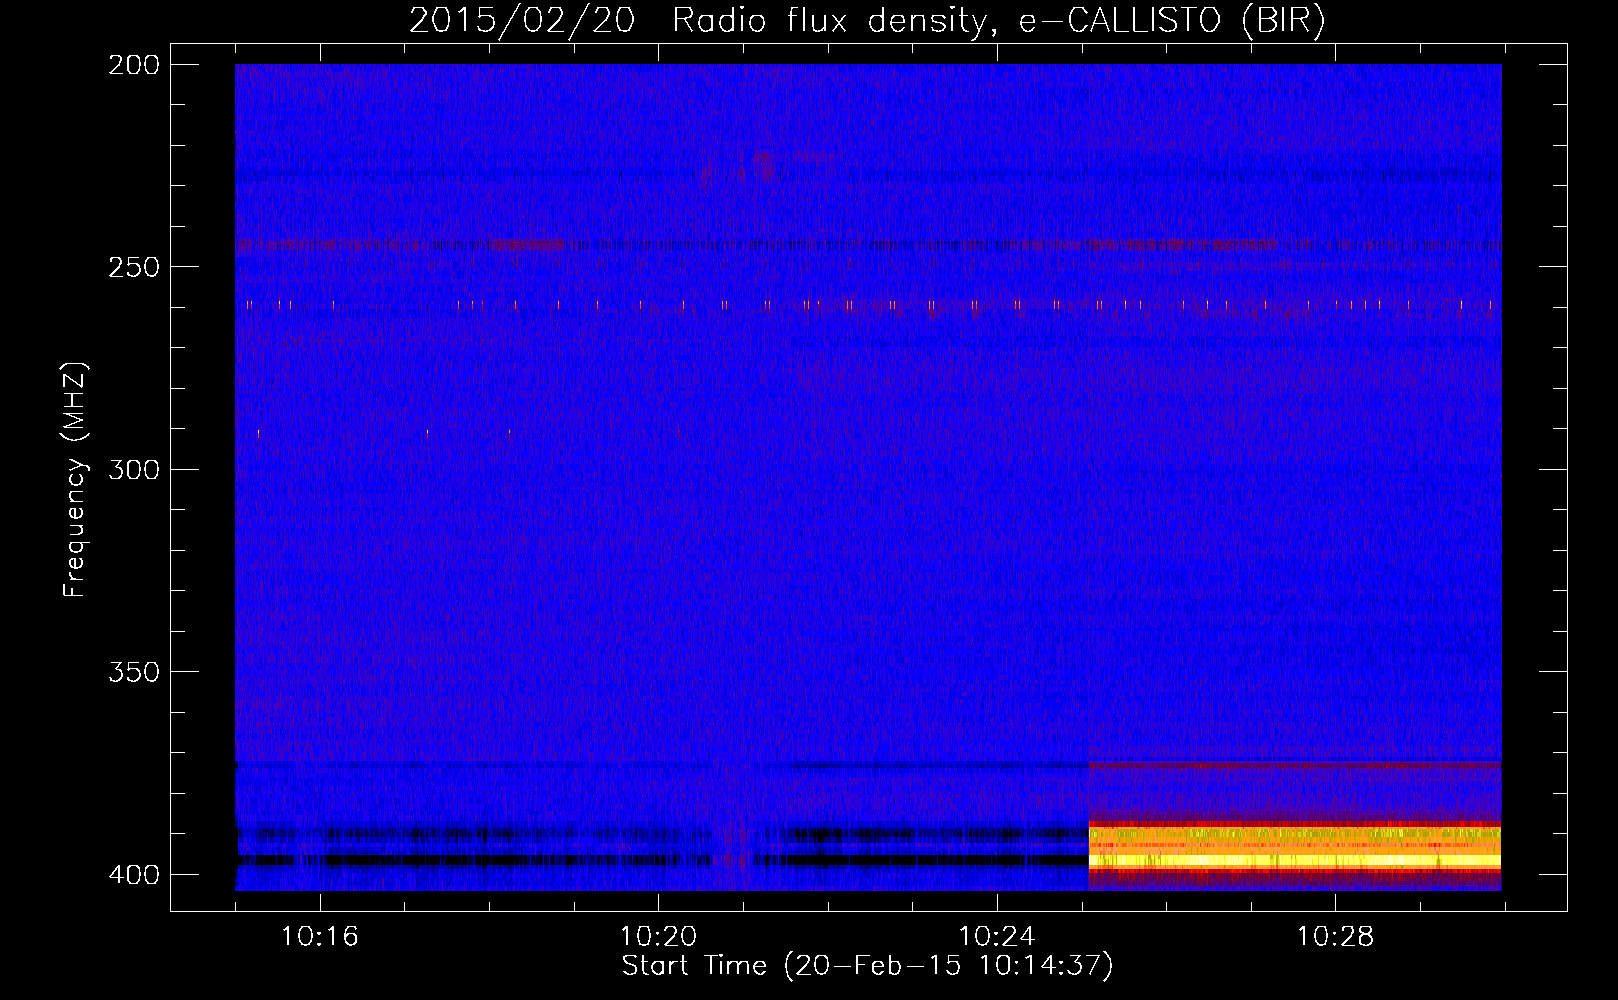Click the "Frequency (MHZ)" axis label
The height and width of the screenshot is (1000, 1618).
point(75,480)
